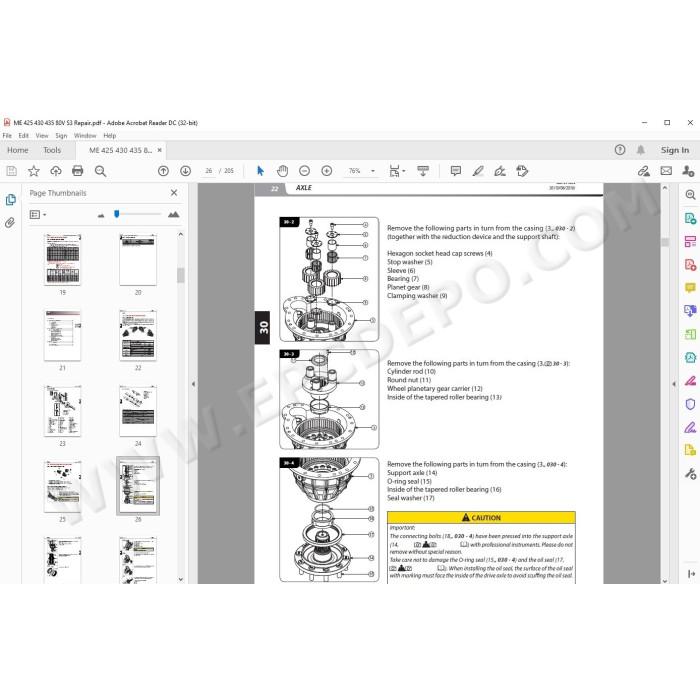700x700 pixels.
Task: Share link to file icon
Action: click(644, 171)
